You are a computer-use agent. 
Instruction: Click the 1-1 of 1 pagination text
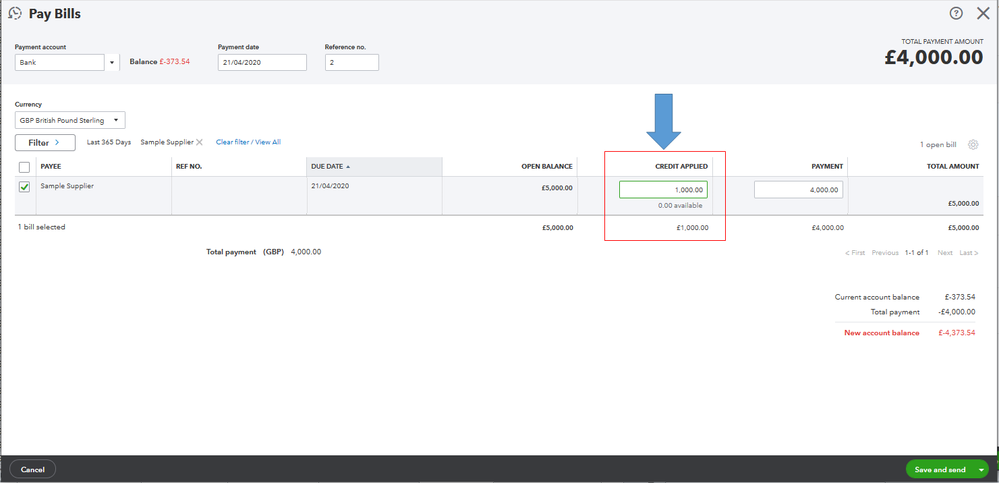point(917,253)
